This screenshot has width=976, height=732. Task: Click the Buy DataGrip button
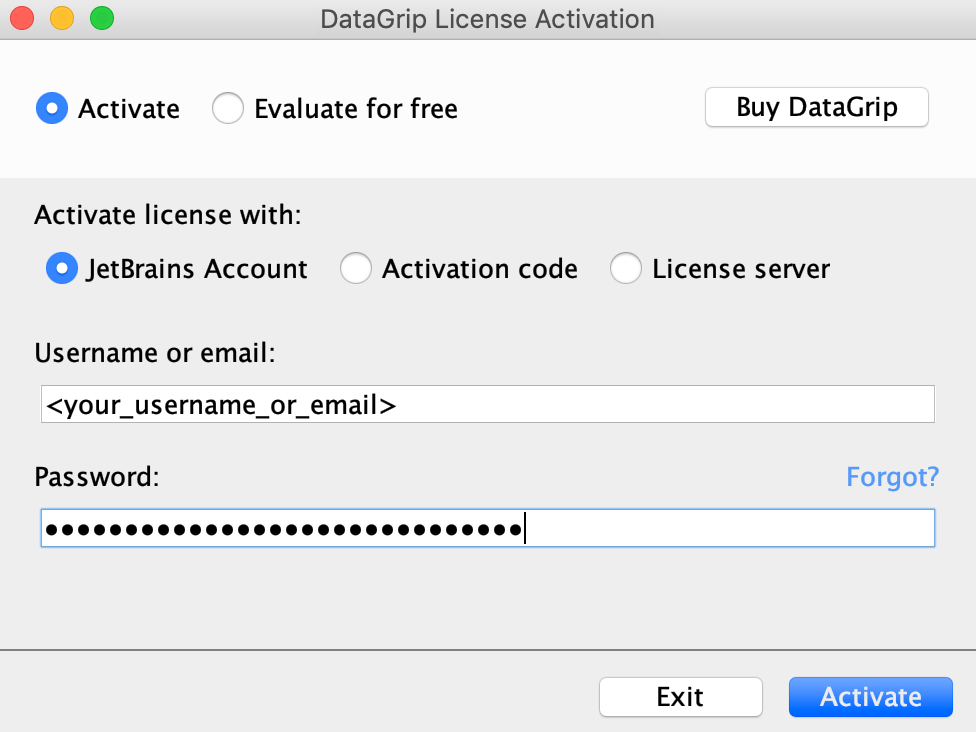(x=817, y=107)
